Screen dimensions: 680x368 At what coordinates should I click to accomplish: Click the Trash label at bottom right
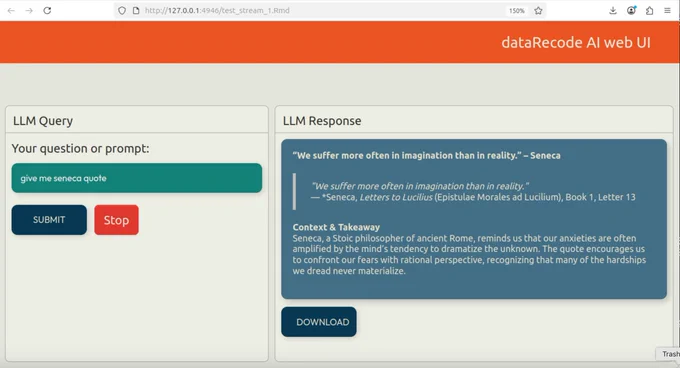[670, 354]
